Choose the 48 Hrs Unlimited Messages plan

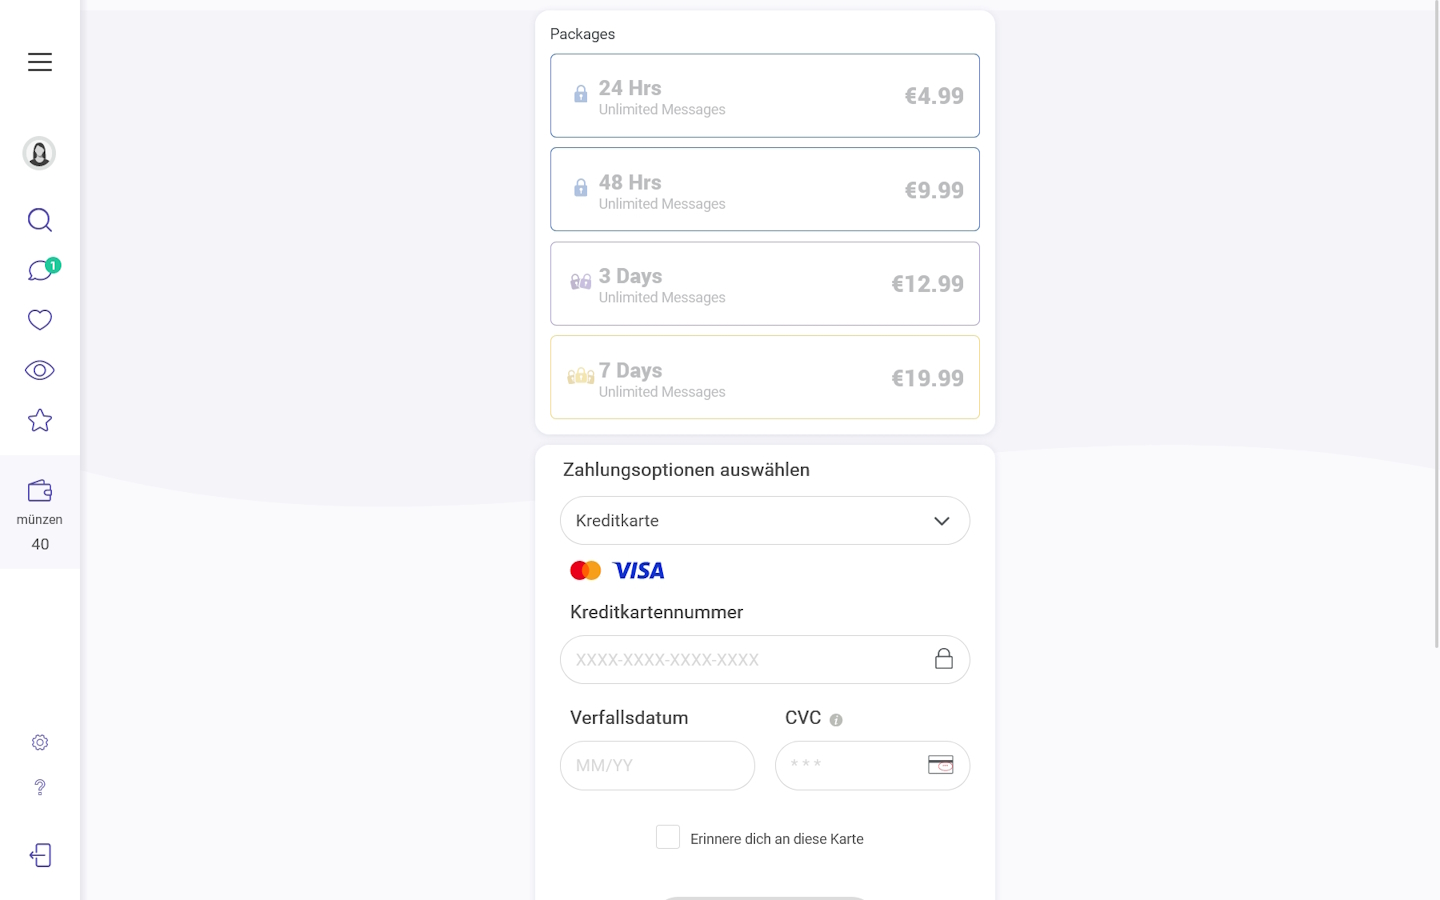coord(764,189)
